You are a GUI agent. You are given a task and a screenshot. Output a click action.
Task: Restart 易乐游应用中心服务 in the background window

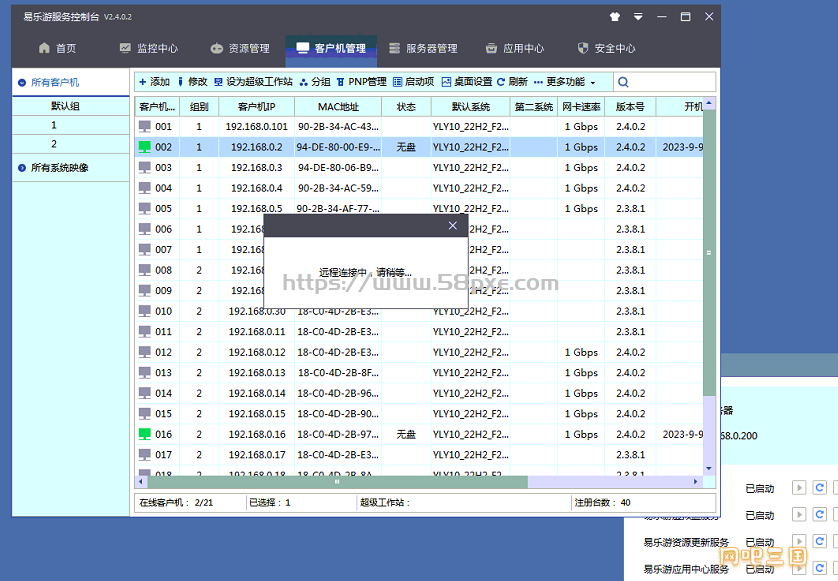coord(819,568)
